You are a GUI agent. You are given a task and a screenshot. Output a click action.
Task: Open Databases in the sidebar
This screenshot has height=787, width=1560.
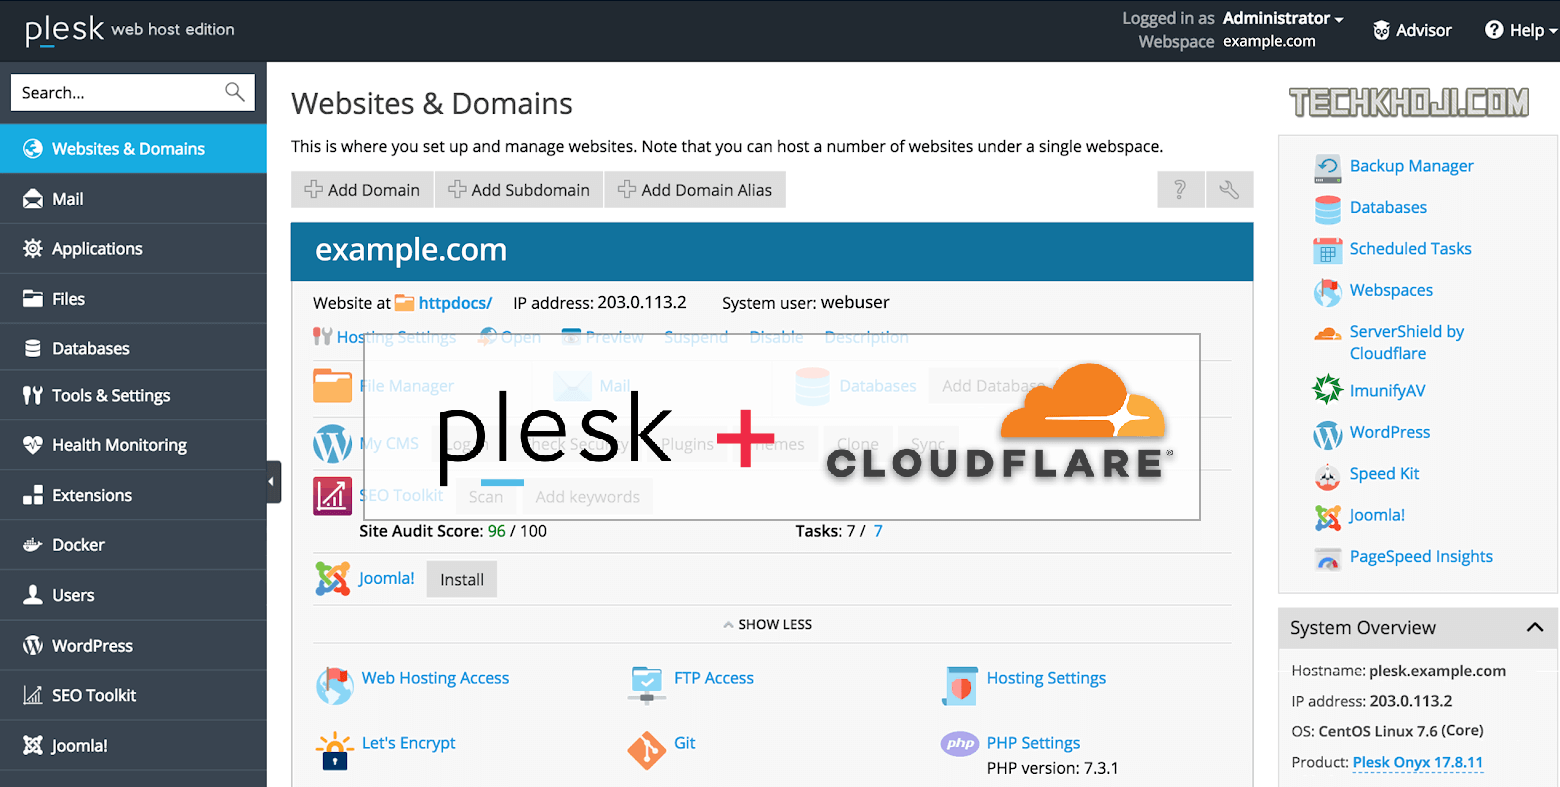click(x=134, y=348)
